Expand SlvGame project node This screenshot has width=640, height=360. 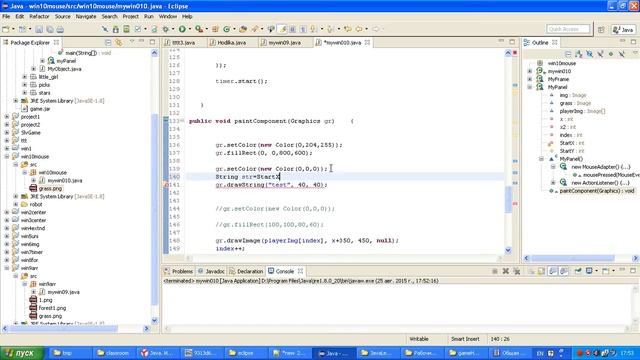[7, 133]
